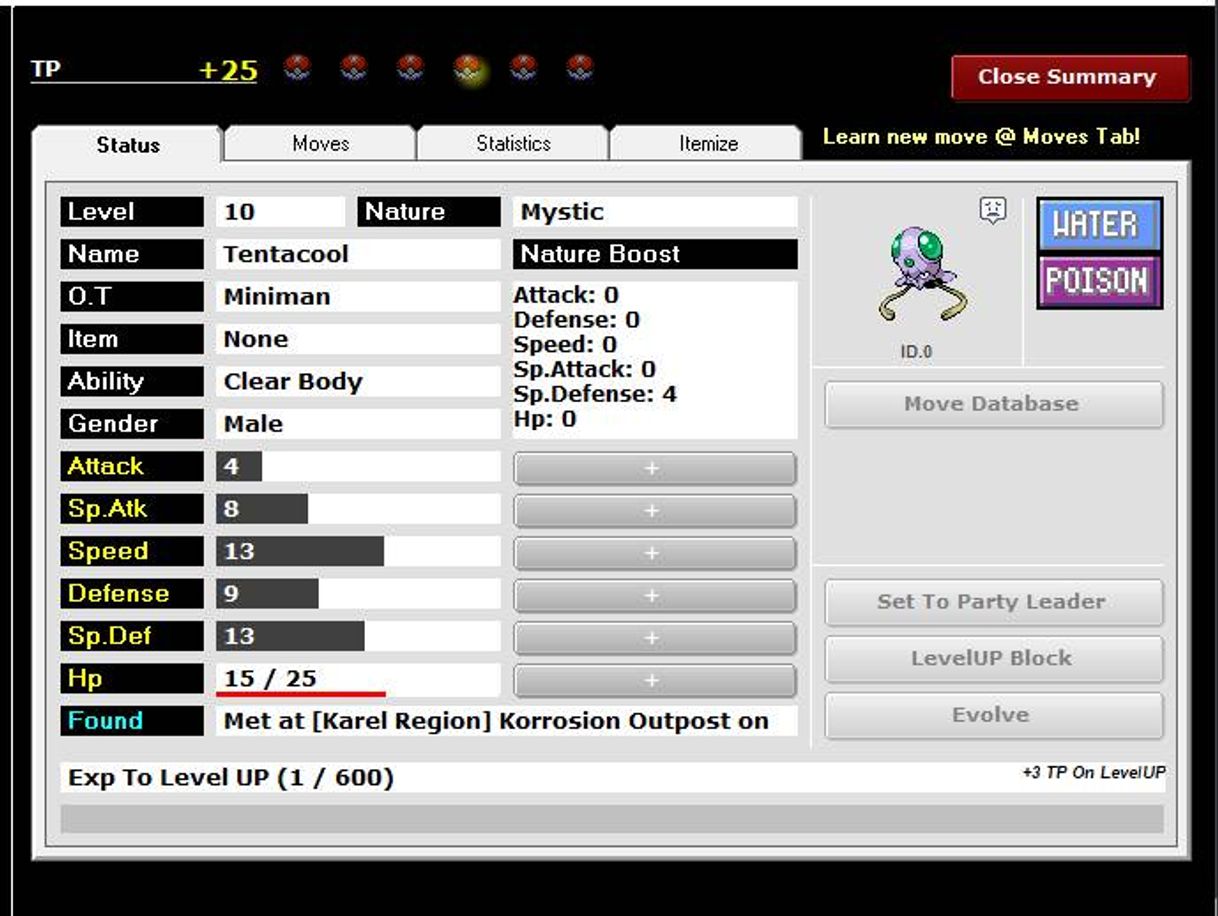Click the yellow Attack stat label
The width and height of the screenshot is (1218, 916).
click(x=132, y=466)
